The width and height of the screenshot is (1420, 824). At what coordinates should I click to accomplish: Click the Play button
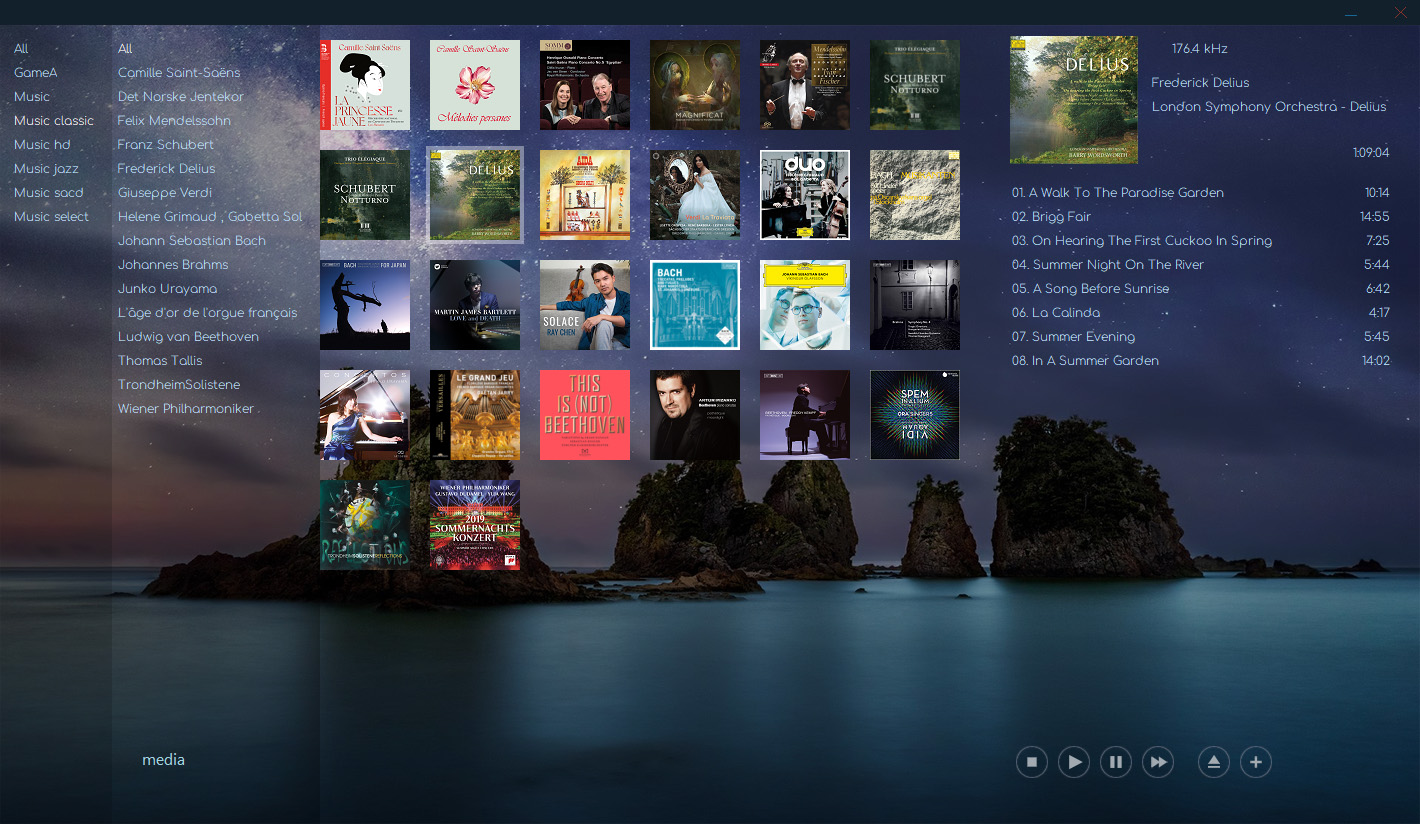point(1074,763)
